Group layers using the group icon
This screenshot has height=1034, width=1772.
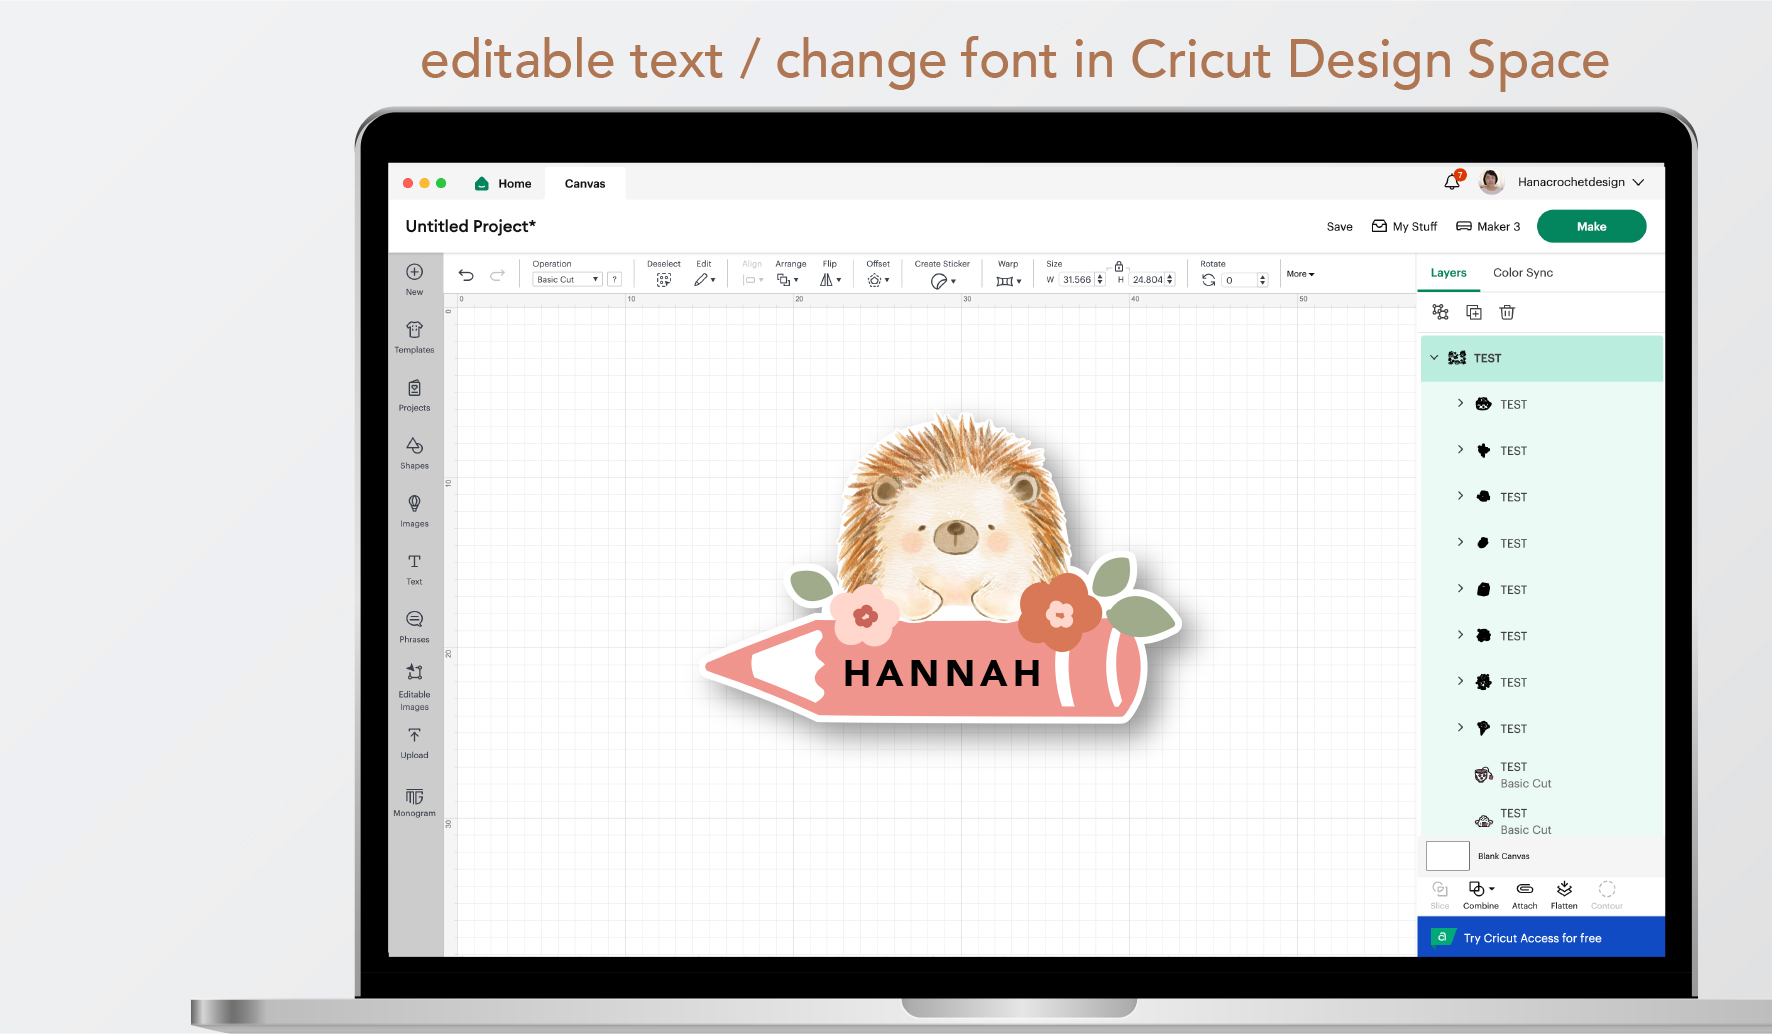pyautogui.click(x=1440, y=312)
